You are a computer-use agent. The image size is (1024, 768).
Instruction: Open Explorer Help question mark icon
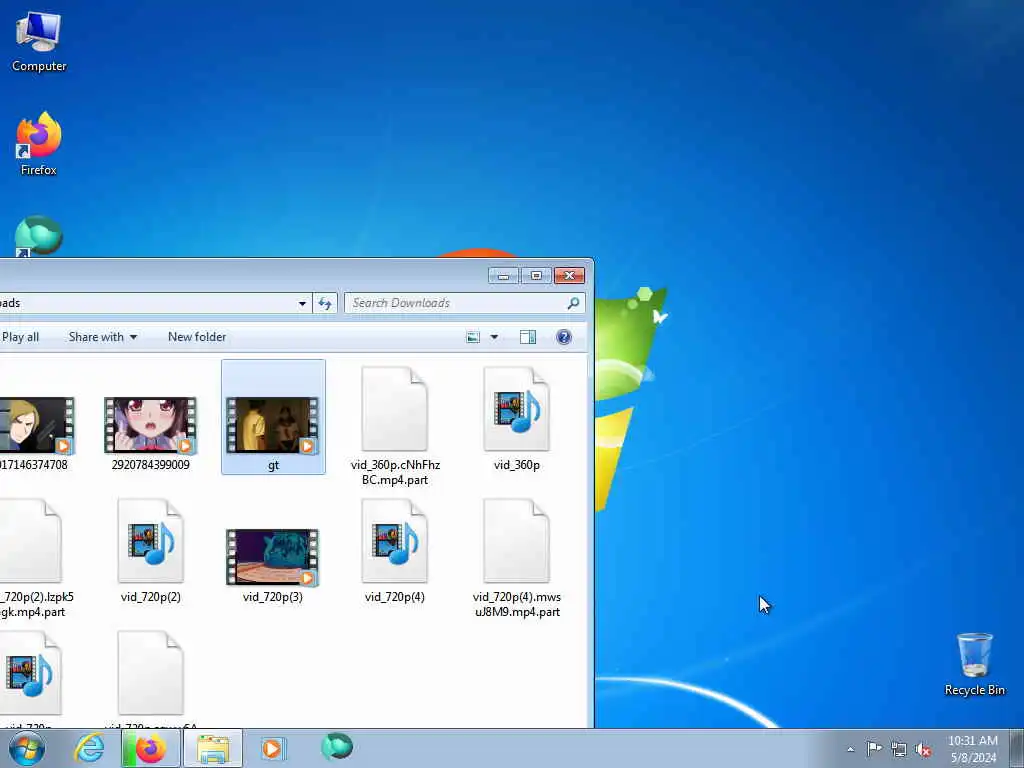564,337
